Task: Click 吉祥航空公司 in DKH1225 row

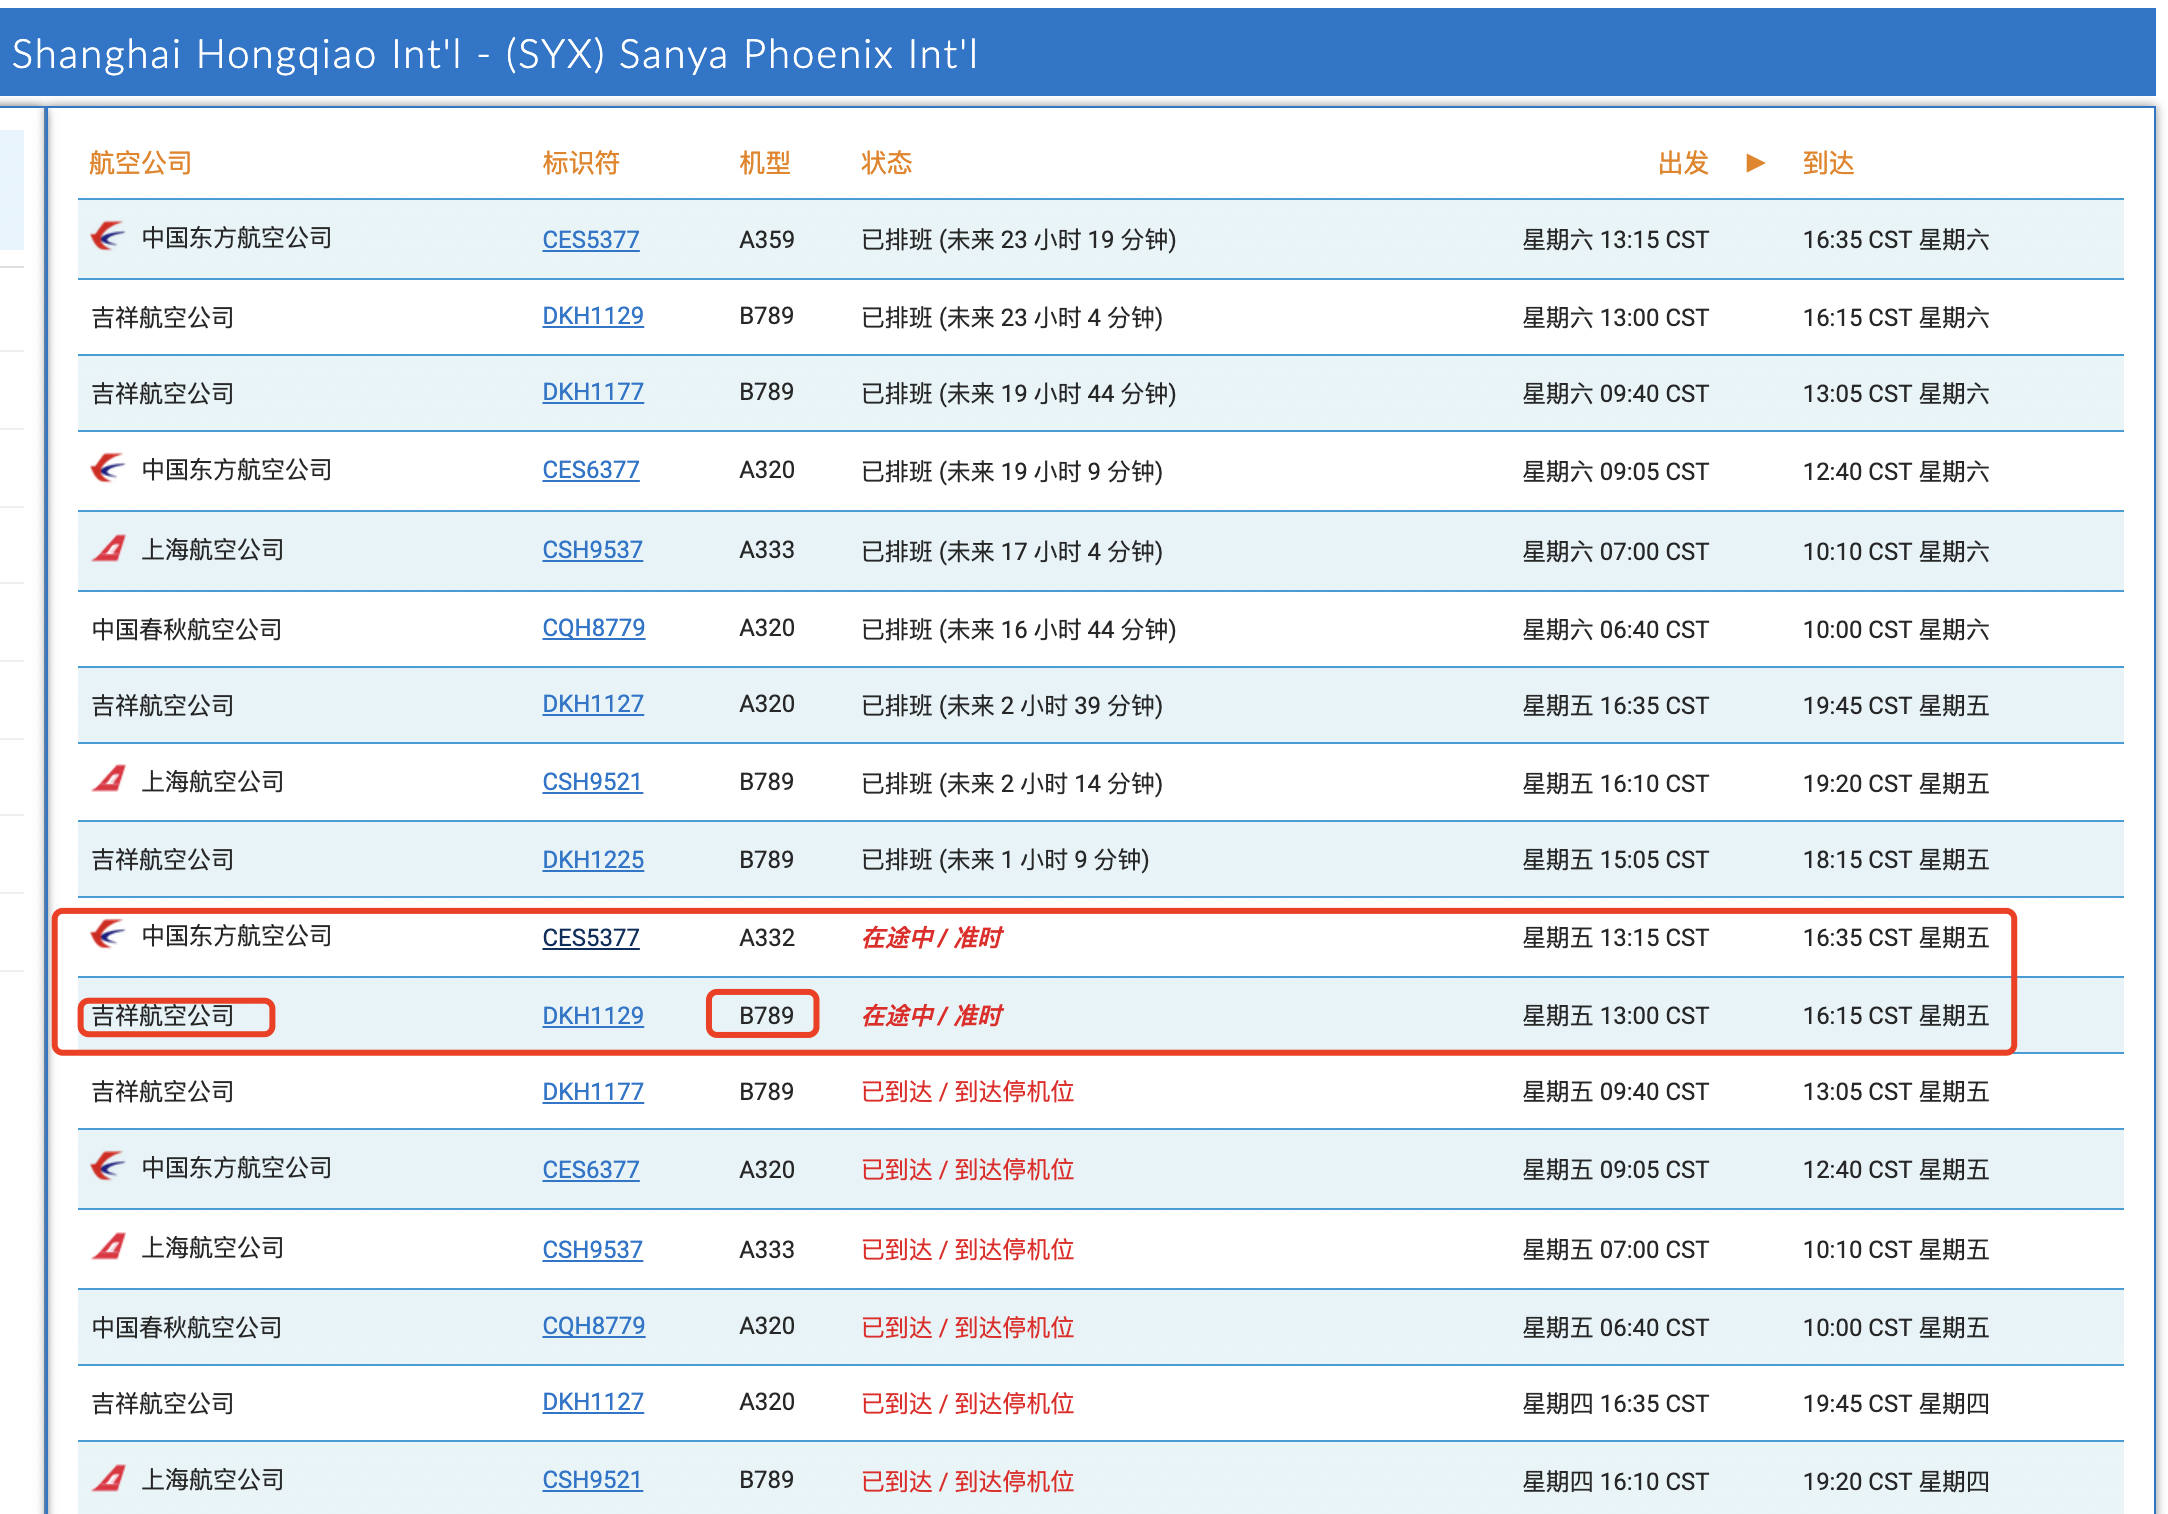Action: [163, 860]
